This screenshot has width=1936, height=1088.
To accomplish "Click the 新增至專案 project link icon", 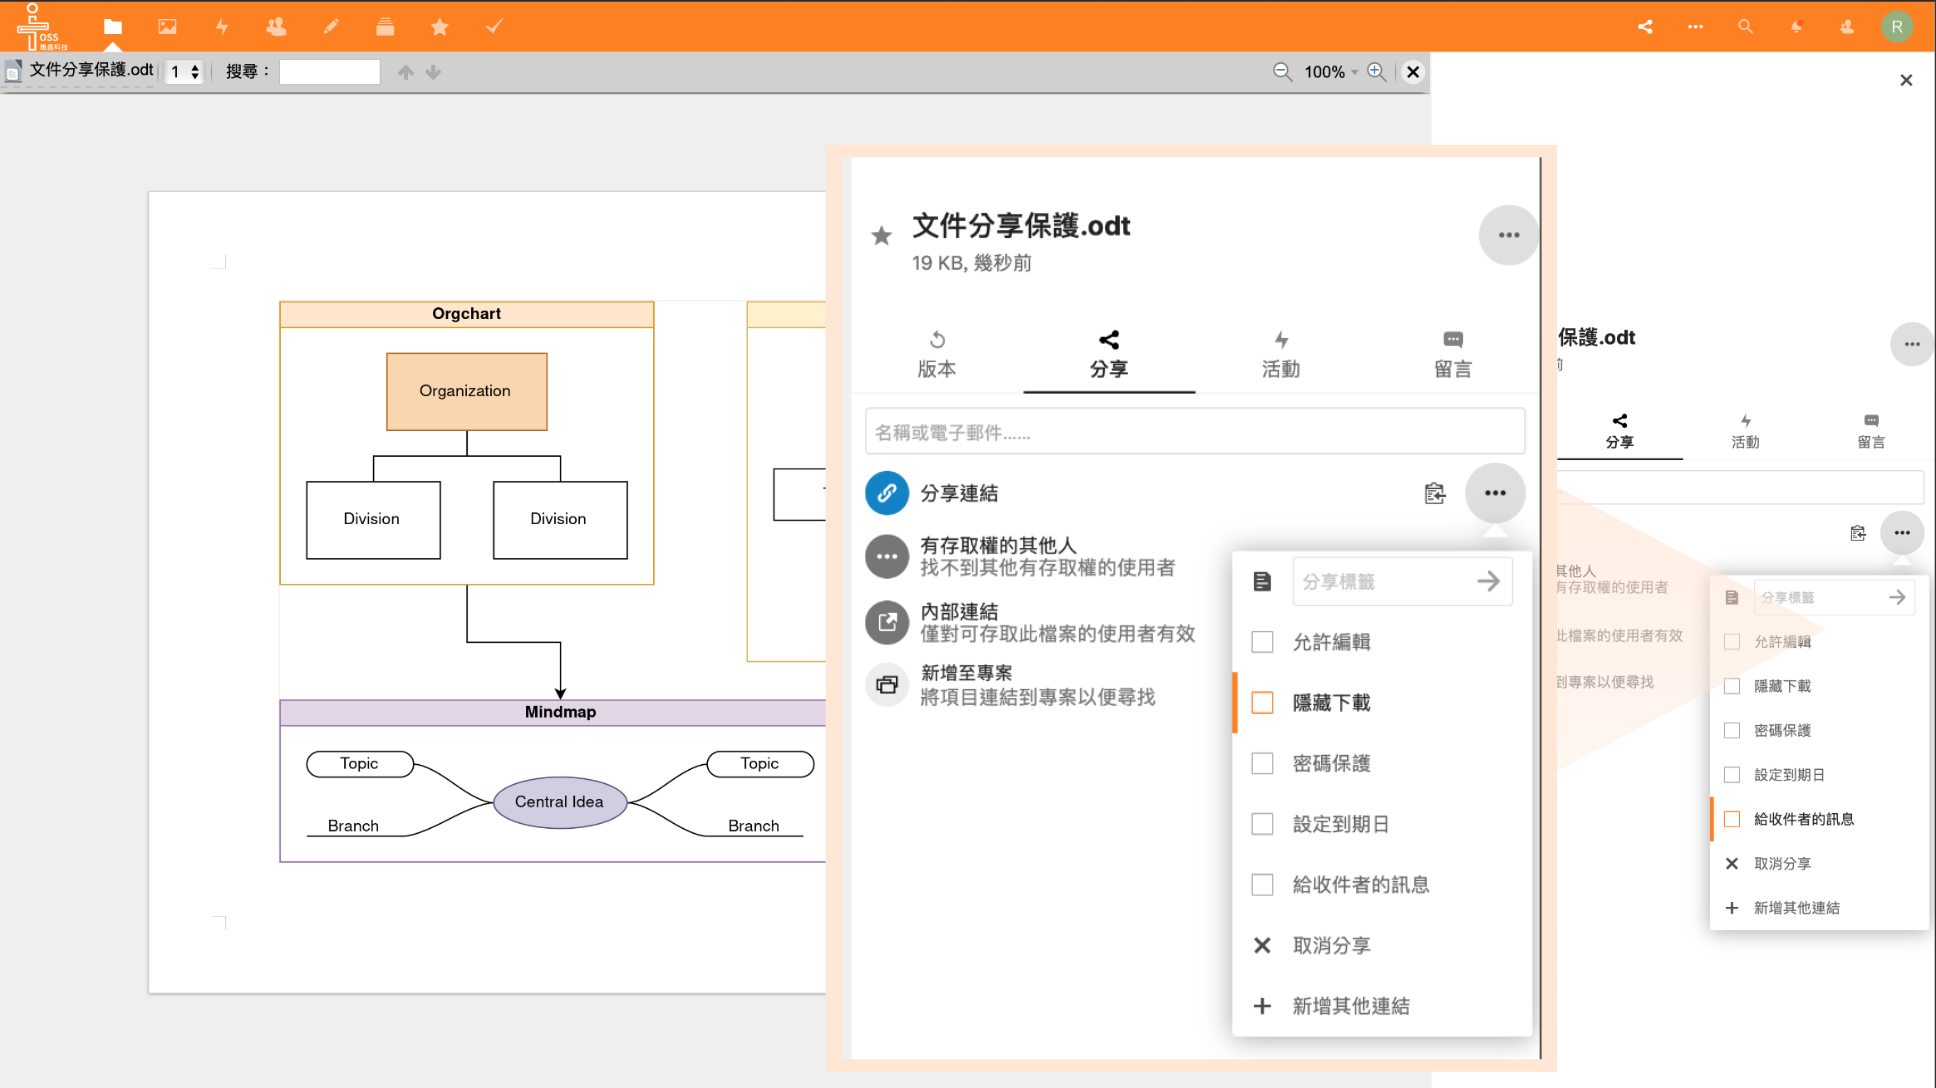I will [x=886, y=684].
